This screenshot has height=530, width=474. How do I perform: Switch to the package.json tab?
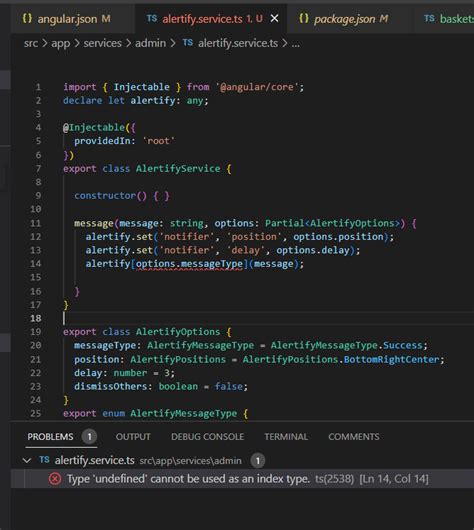pyautogui.click(x=349, y=19)
